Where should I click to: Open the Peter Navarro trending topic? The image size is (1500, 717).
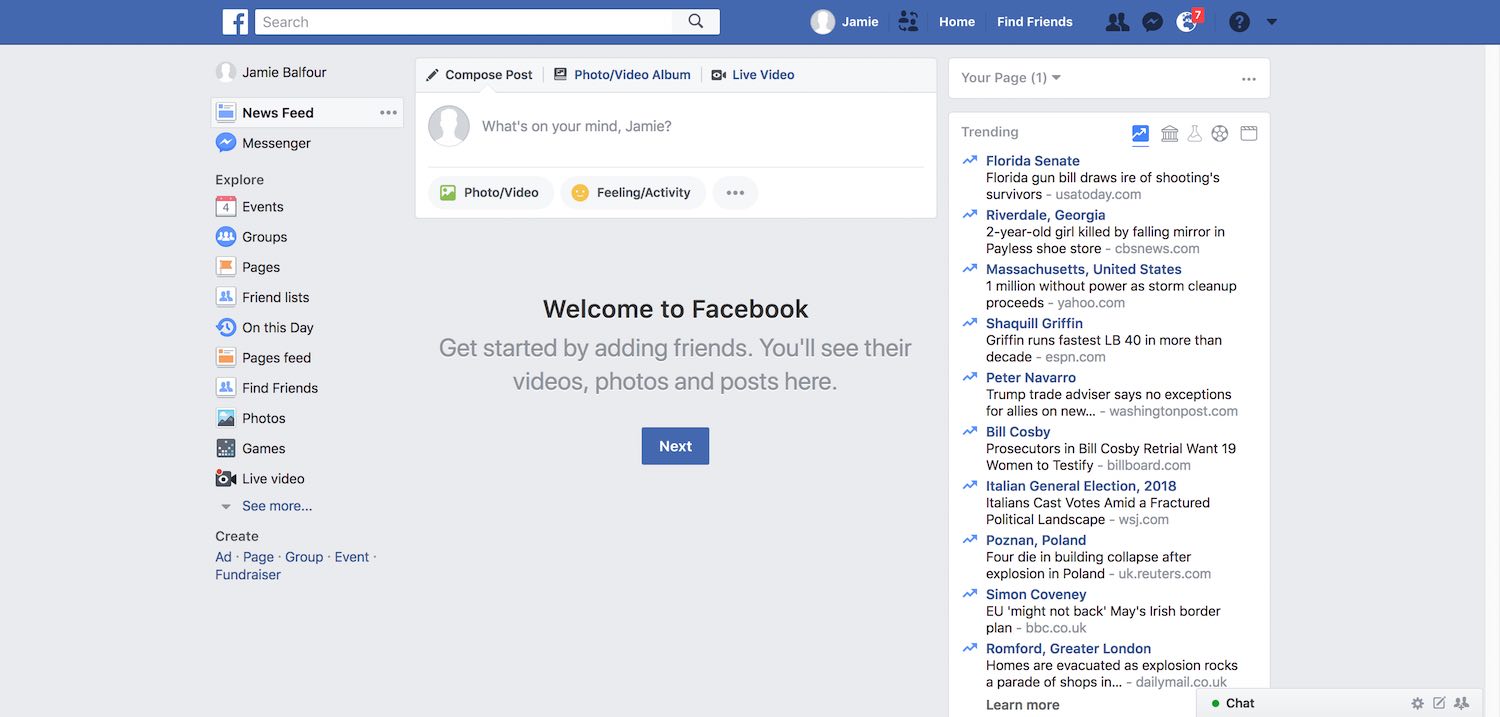point(1031,378)
